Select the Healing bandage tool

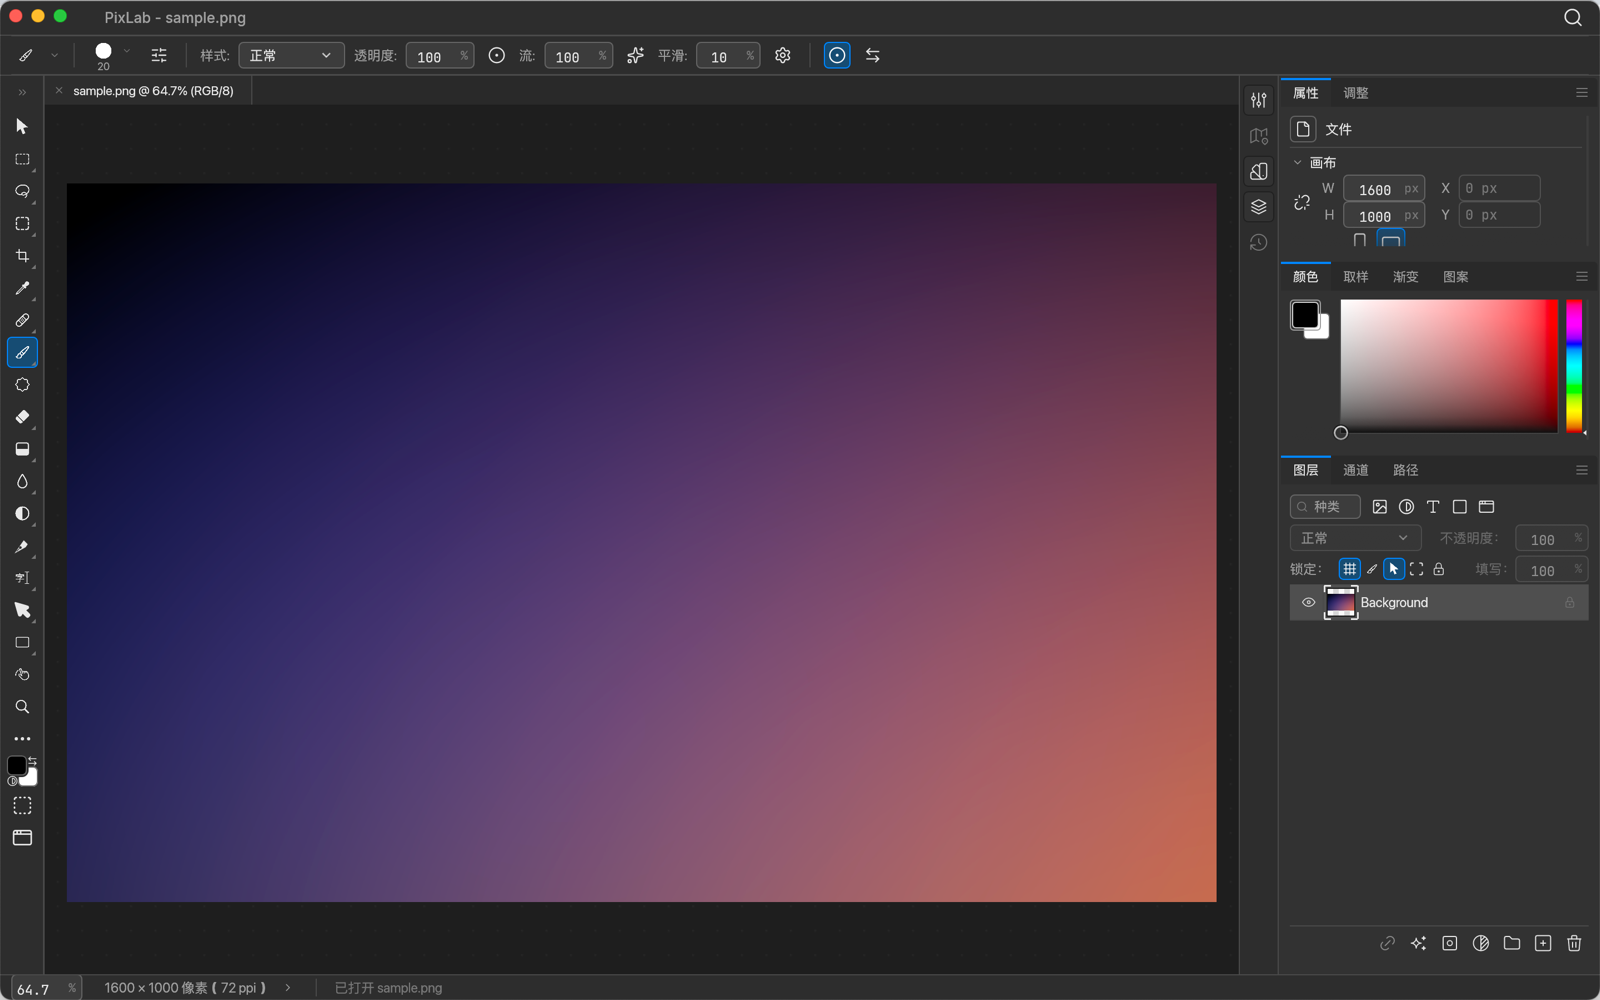[x=22, y=321]
